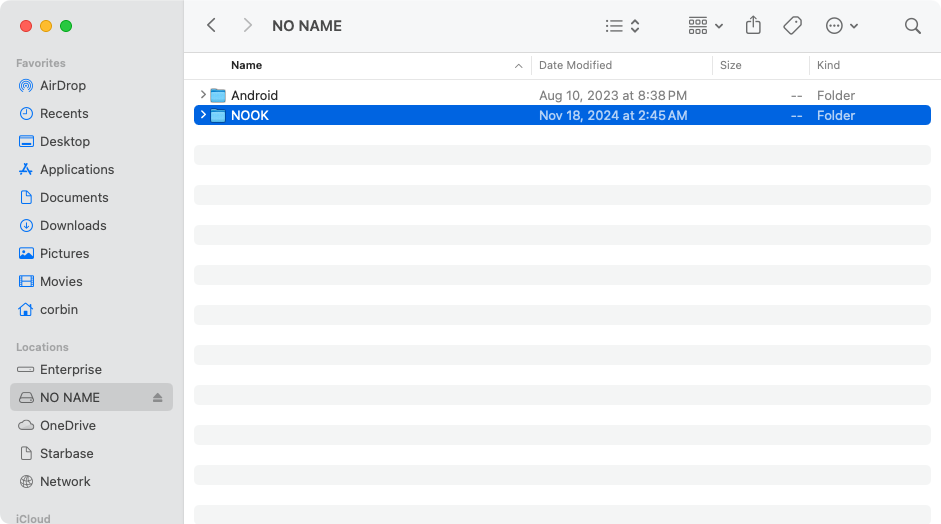This screenshot has height=524, width=941.
Task: Click the Android folder icon
Action: 218,95
